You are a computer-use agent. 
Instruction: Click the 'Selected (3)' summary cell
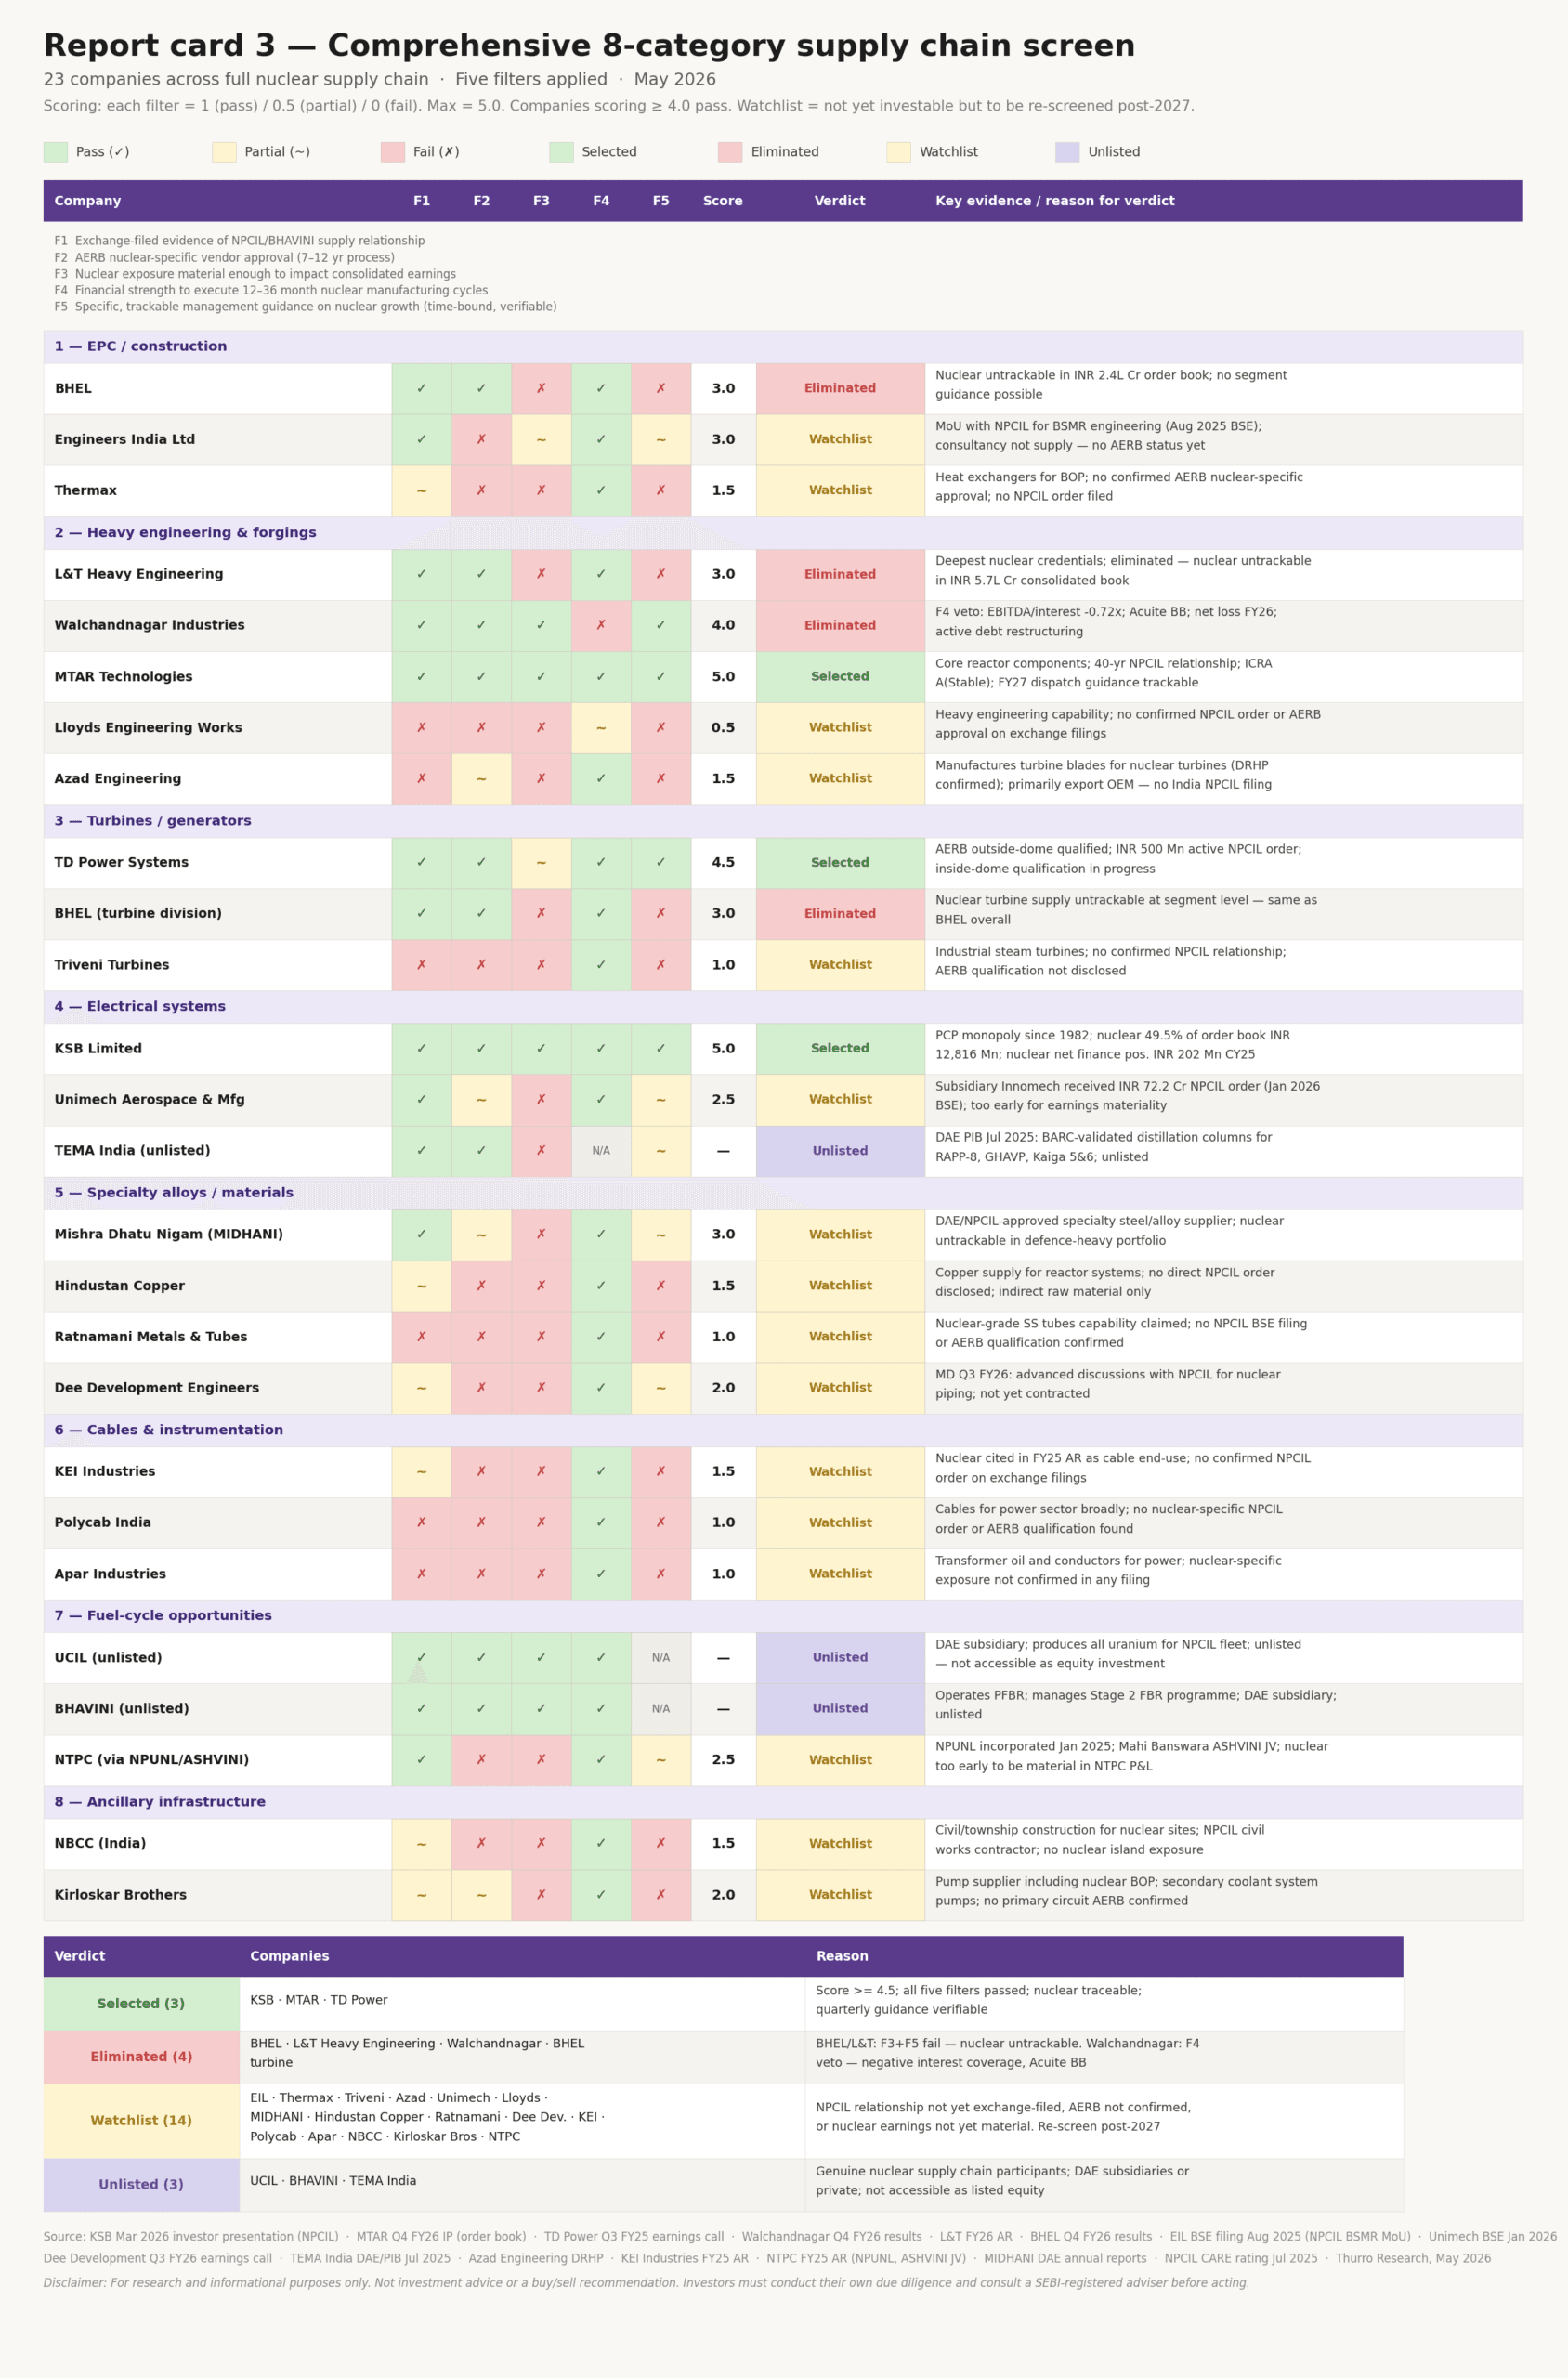click(141, 2004)
